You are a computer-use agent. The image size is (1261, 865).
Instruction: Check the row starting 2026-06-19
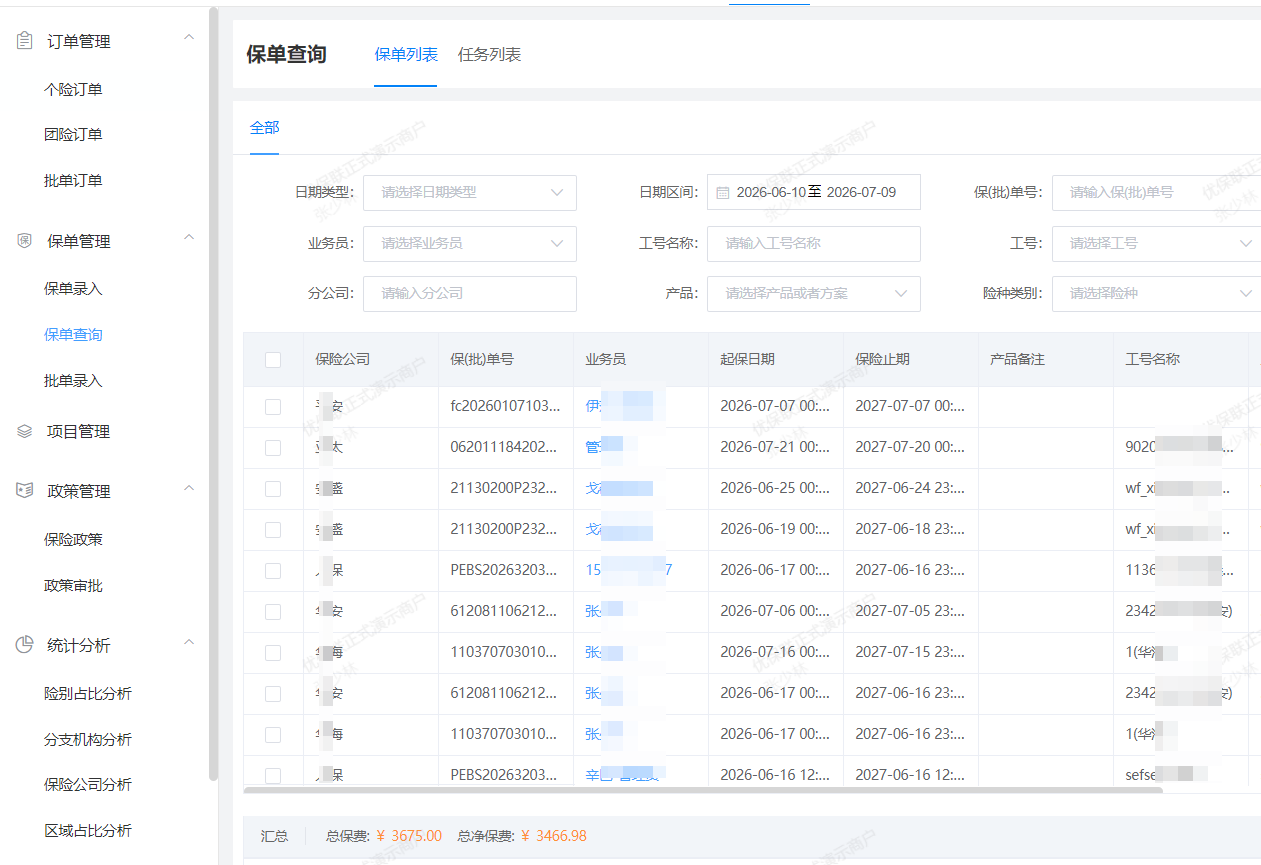(x=273, y=530)
